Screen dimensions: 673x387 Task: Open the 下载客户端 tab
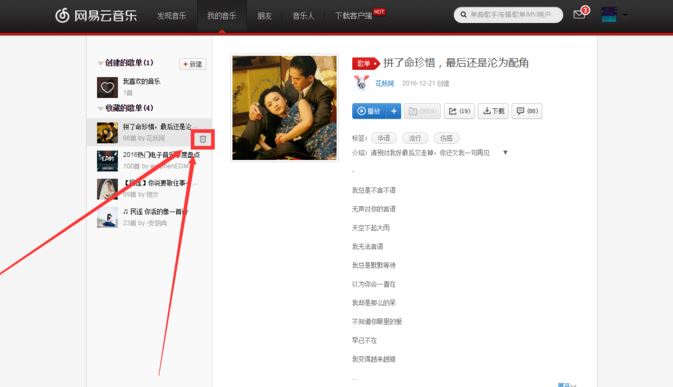[x=354, y=16]
